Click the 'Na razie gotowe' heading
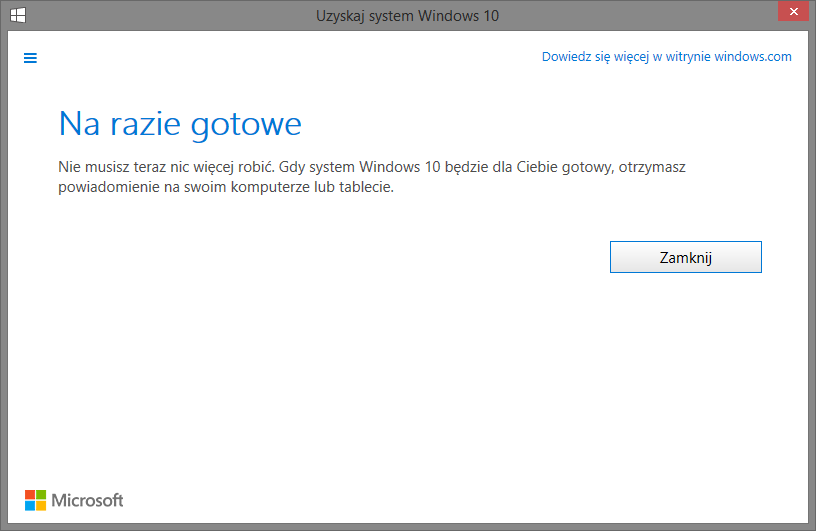 click(x=180, y=124)
